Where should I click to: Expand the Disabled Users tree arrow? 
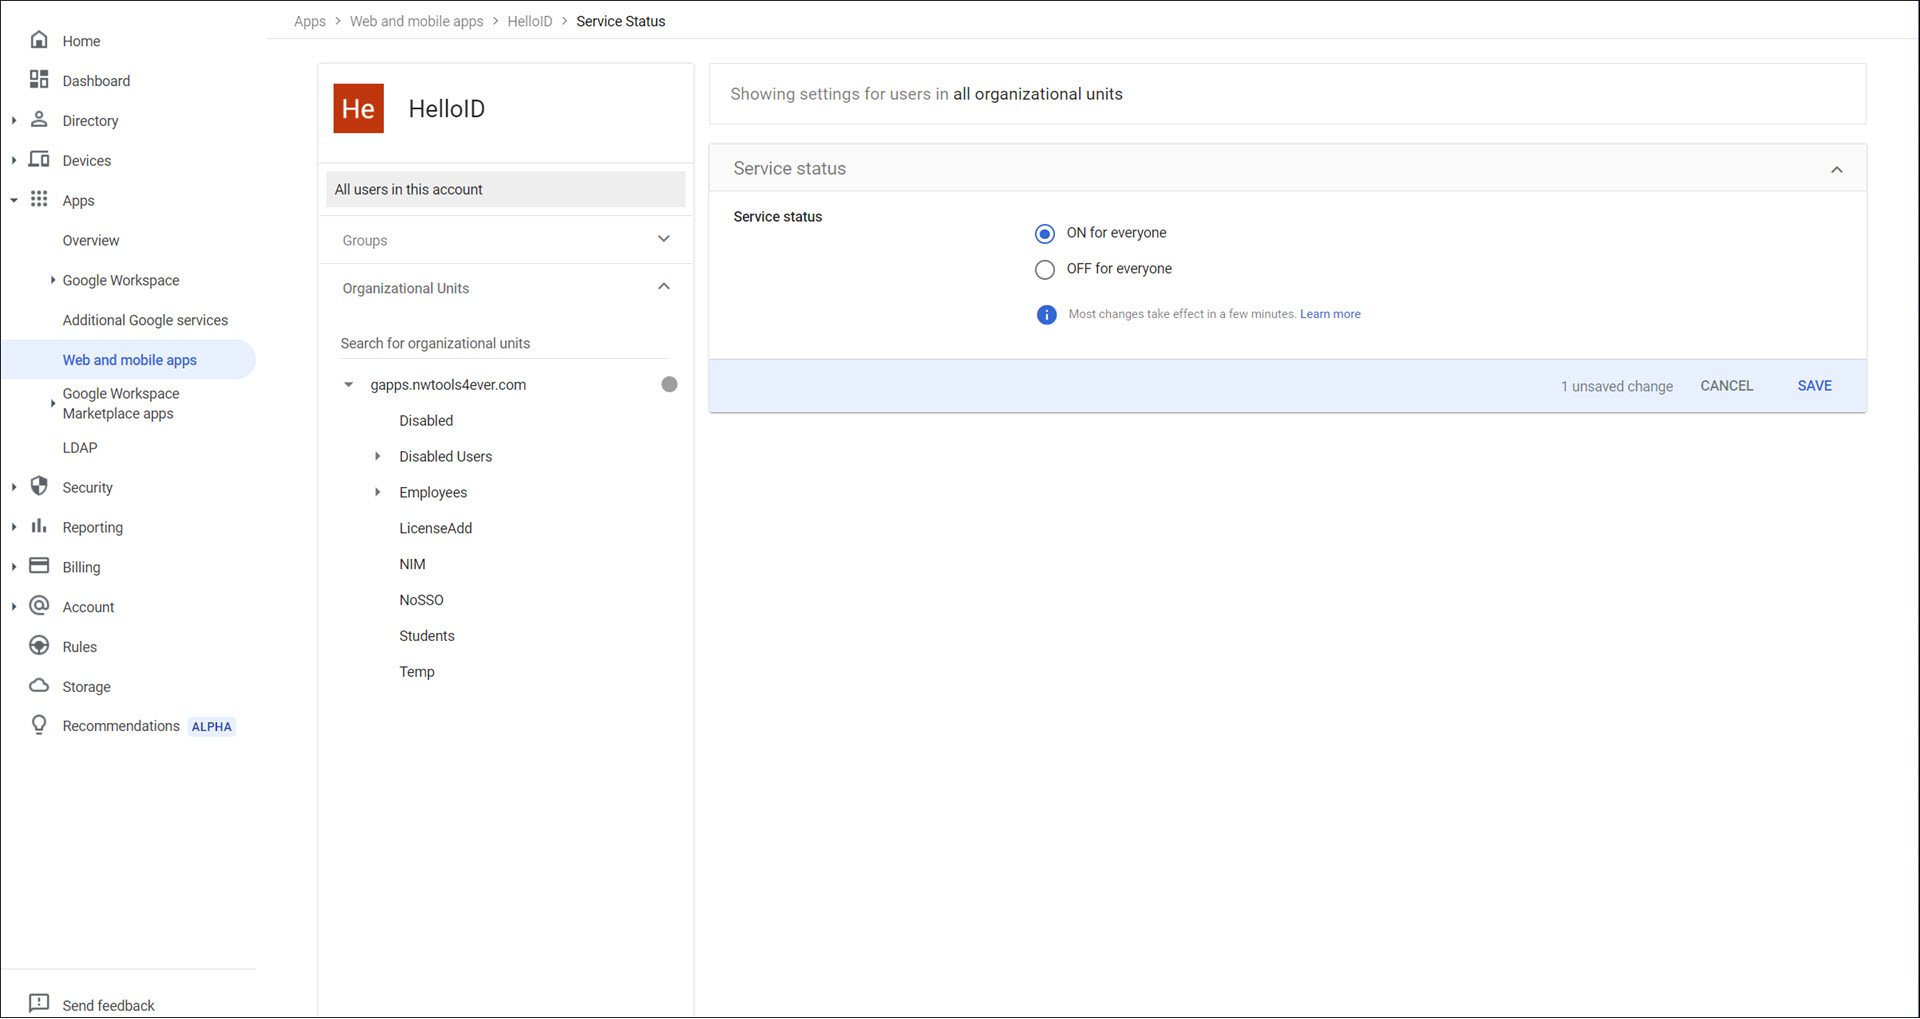[378, 457]
